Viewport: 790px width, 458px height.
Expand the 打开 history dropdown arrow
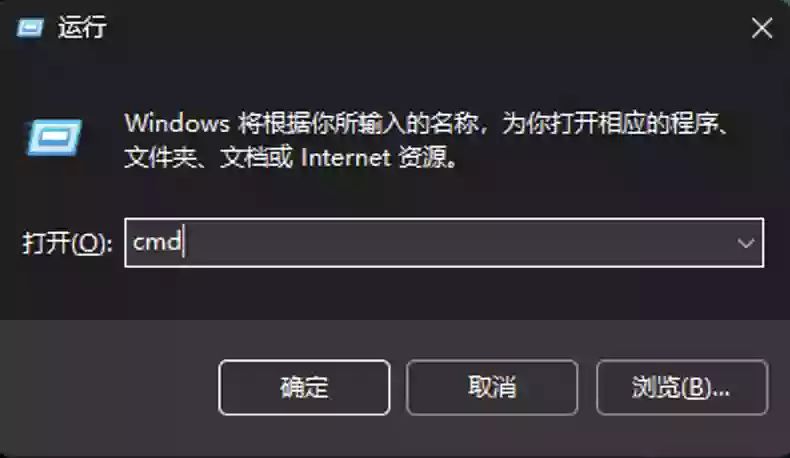tap(746, 243)
